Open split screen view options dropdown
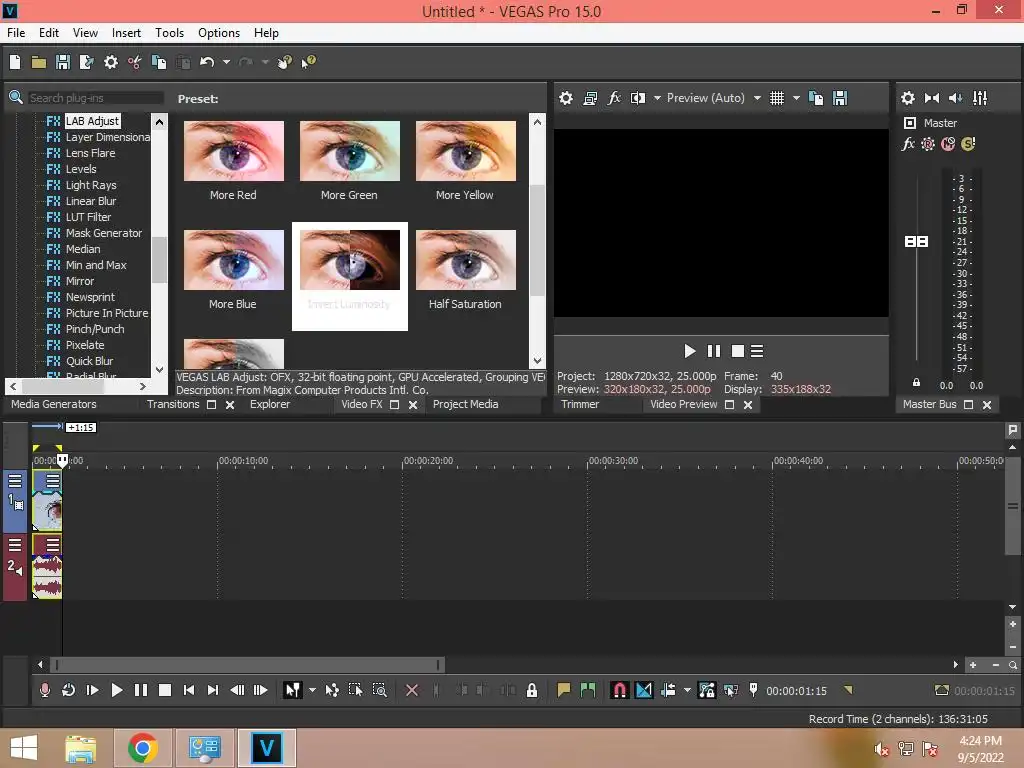Screen dimensions: 1024x768 [x=657, y=98]
